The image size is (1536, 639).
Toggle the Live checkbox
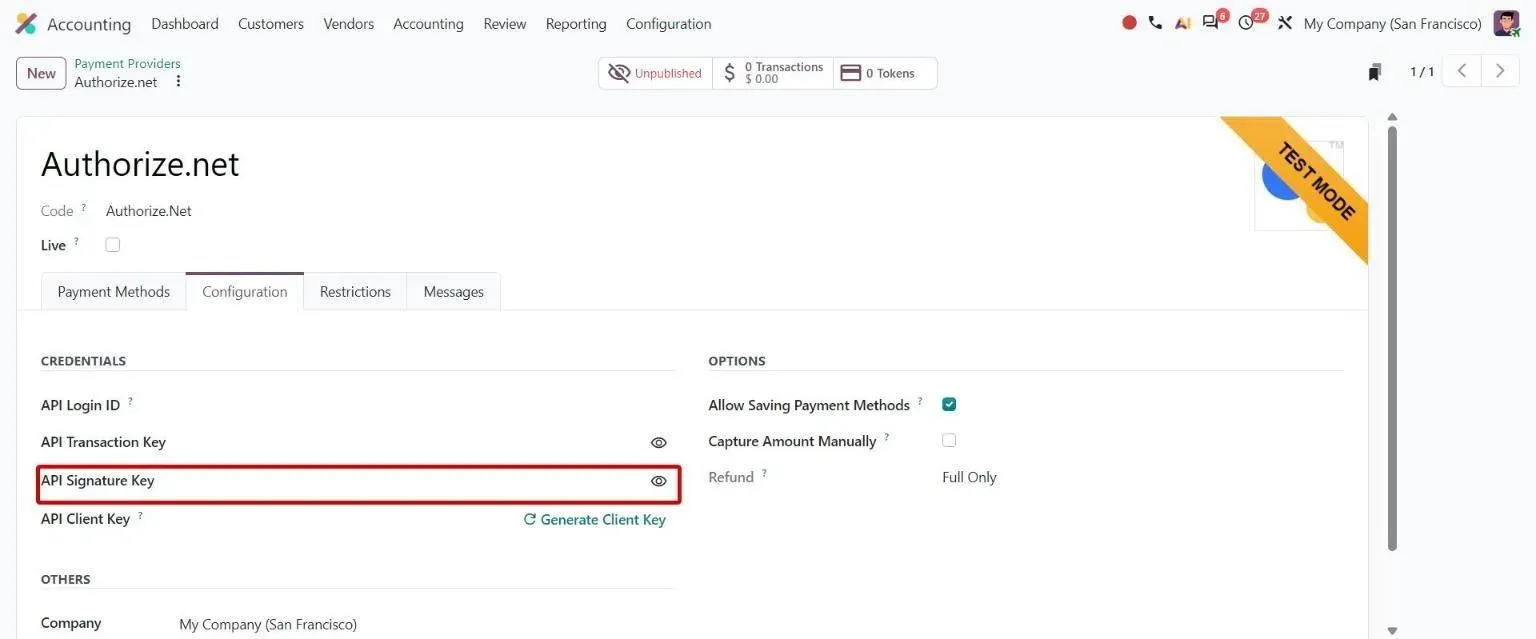(x=112, y=245)
